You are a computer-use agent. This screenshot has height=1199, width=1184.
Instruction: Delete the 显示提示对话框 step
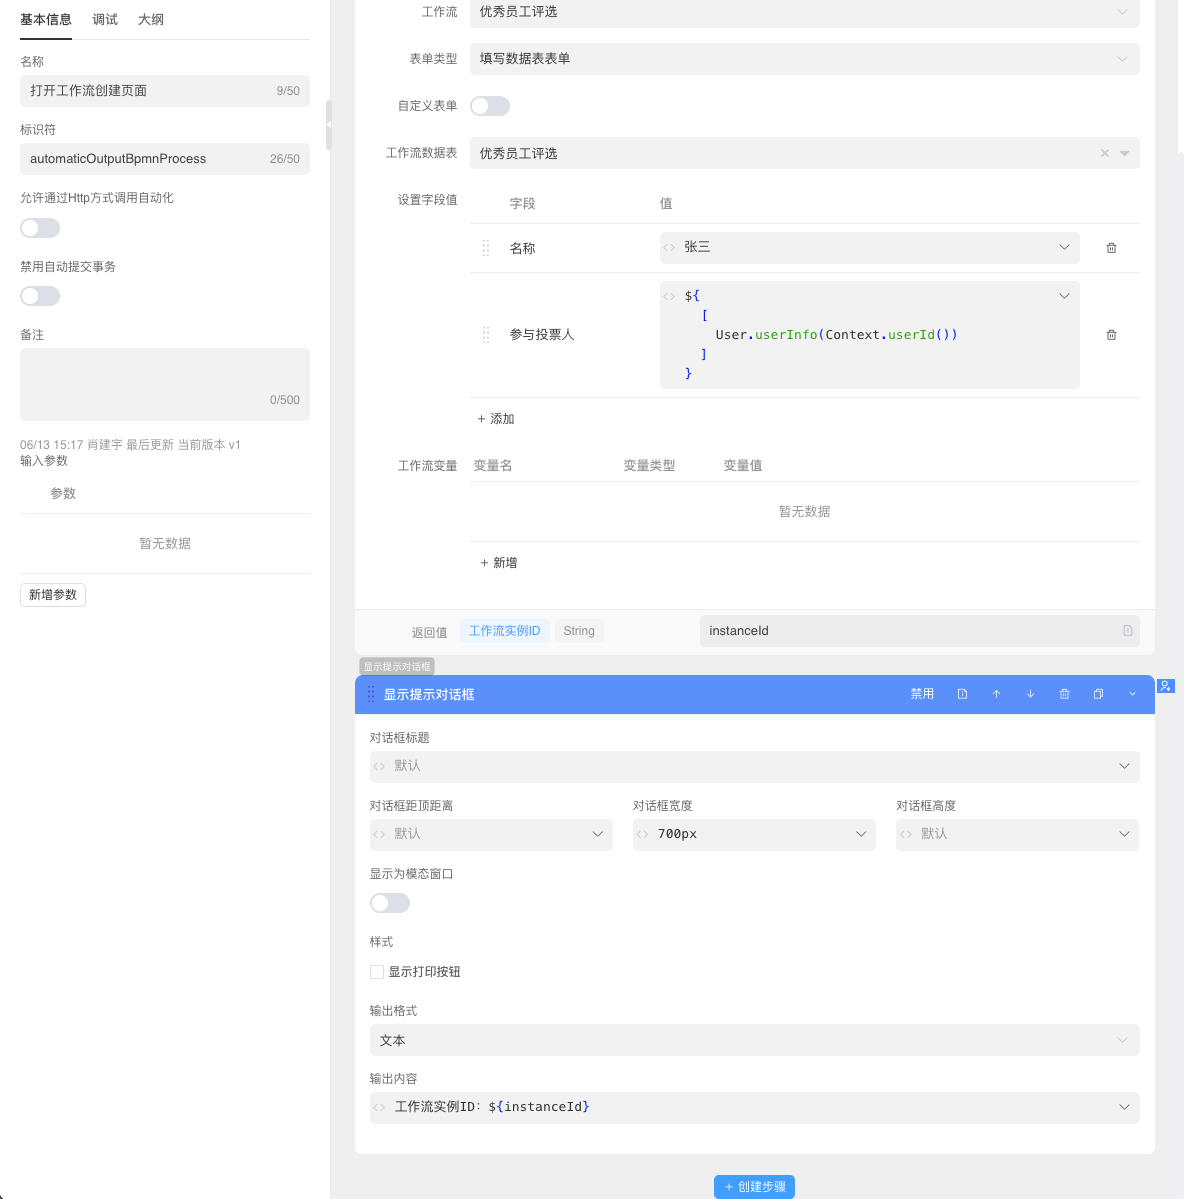(x=1064, y=694)
